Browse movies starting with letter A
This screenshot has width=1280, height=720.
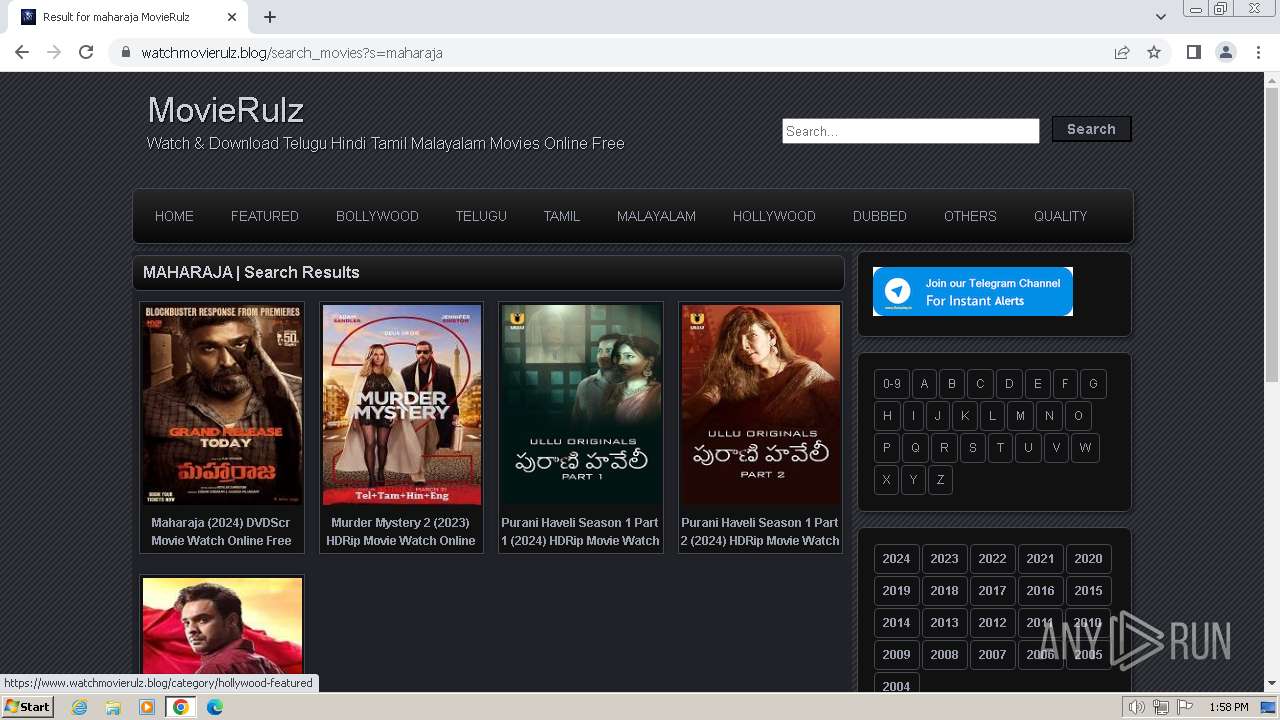point(924,384)
